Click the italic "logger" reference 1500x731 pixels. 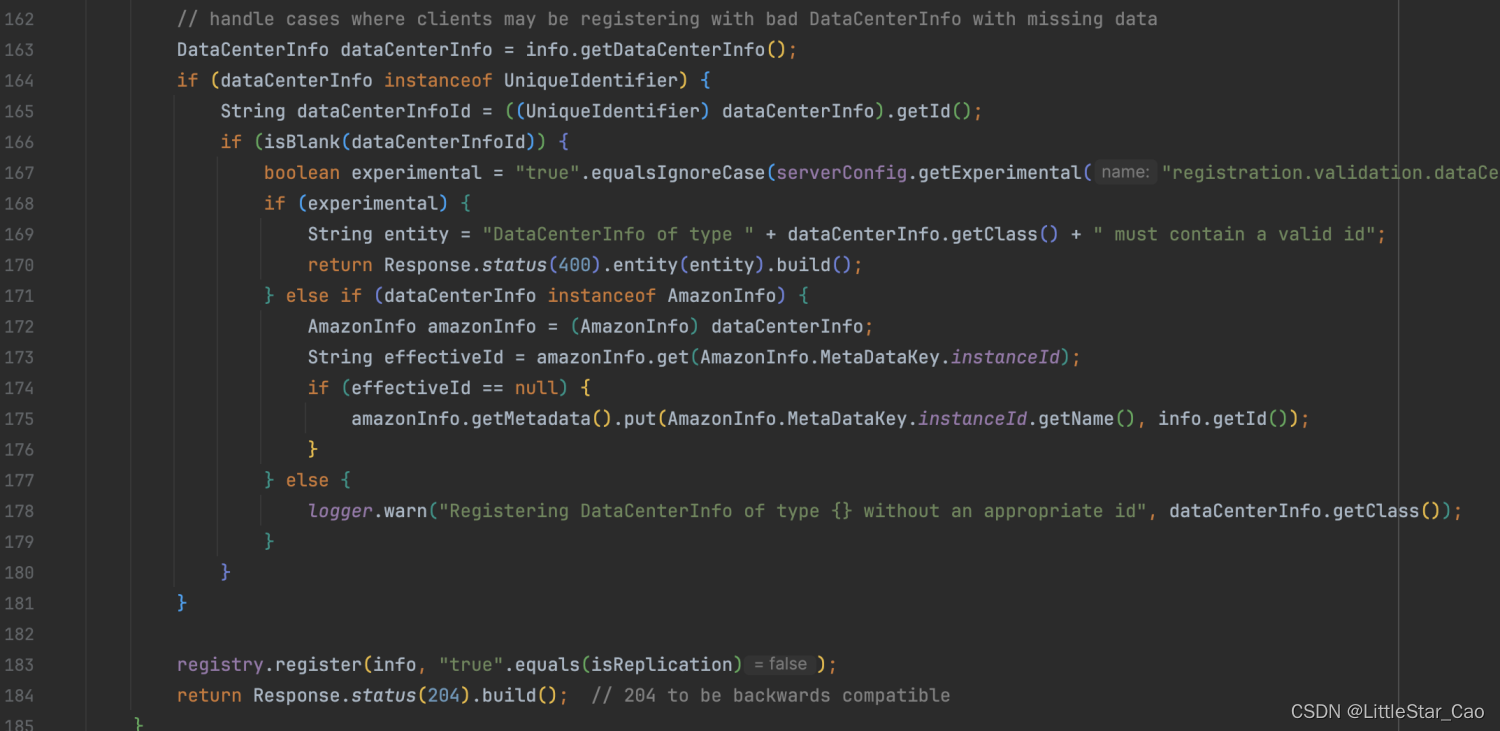click(x=340, y=511)
